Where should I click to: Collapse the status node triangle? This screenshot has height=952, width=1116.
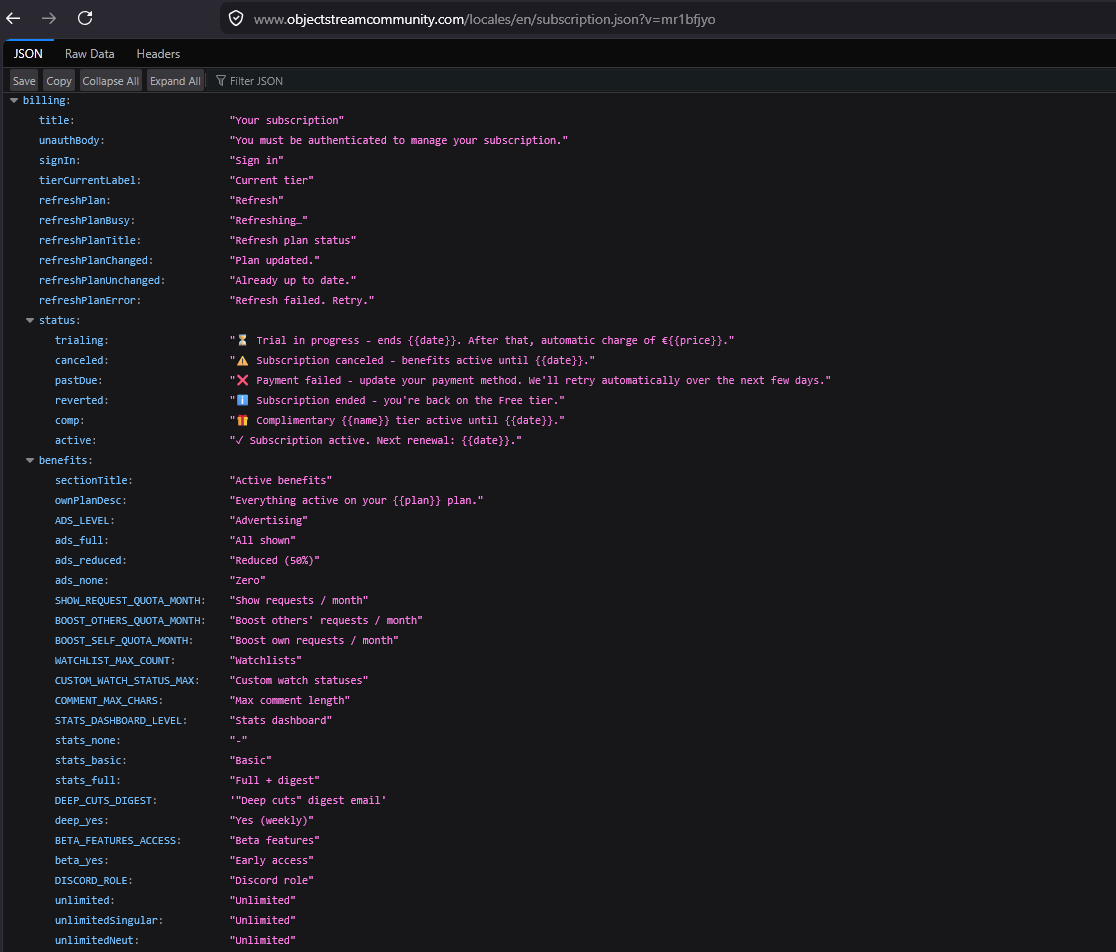pos(30,321)
